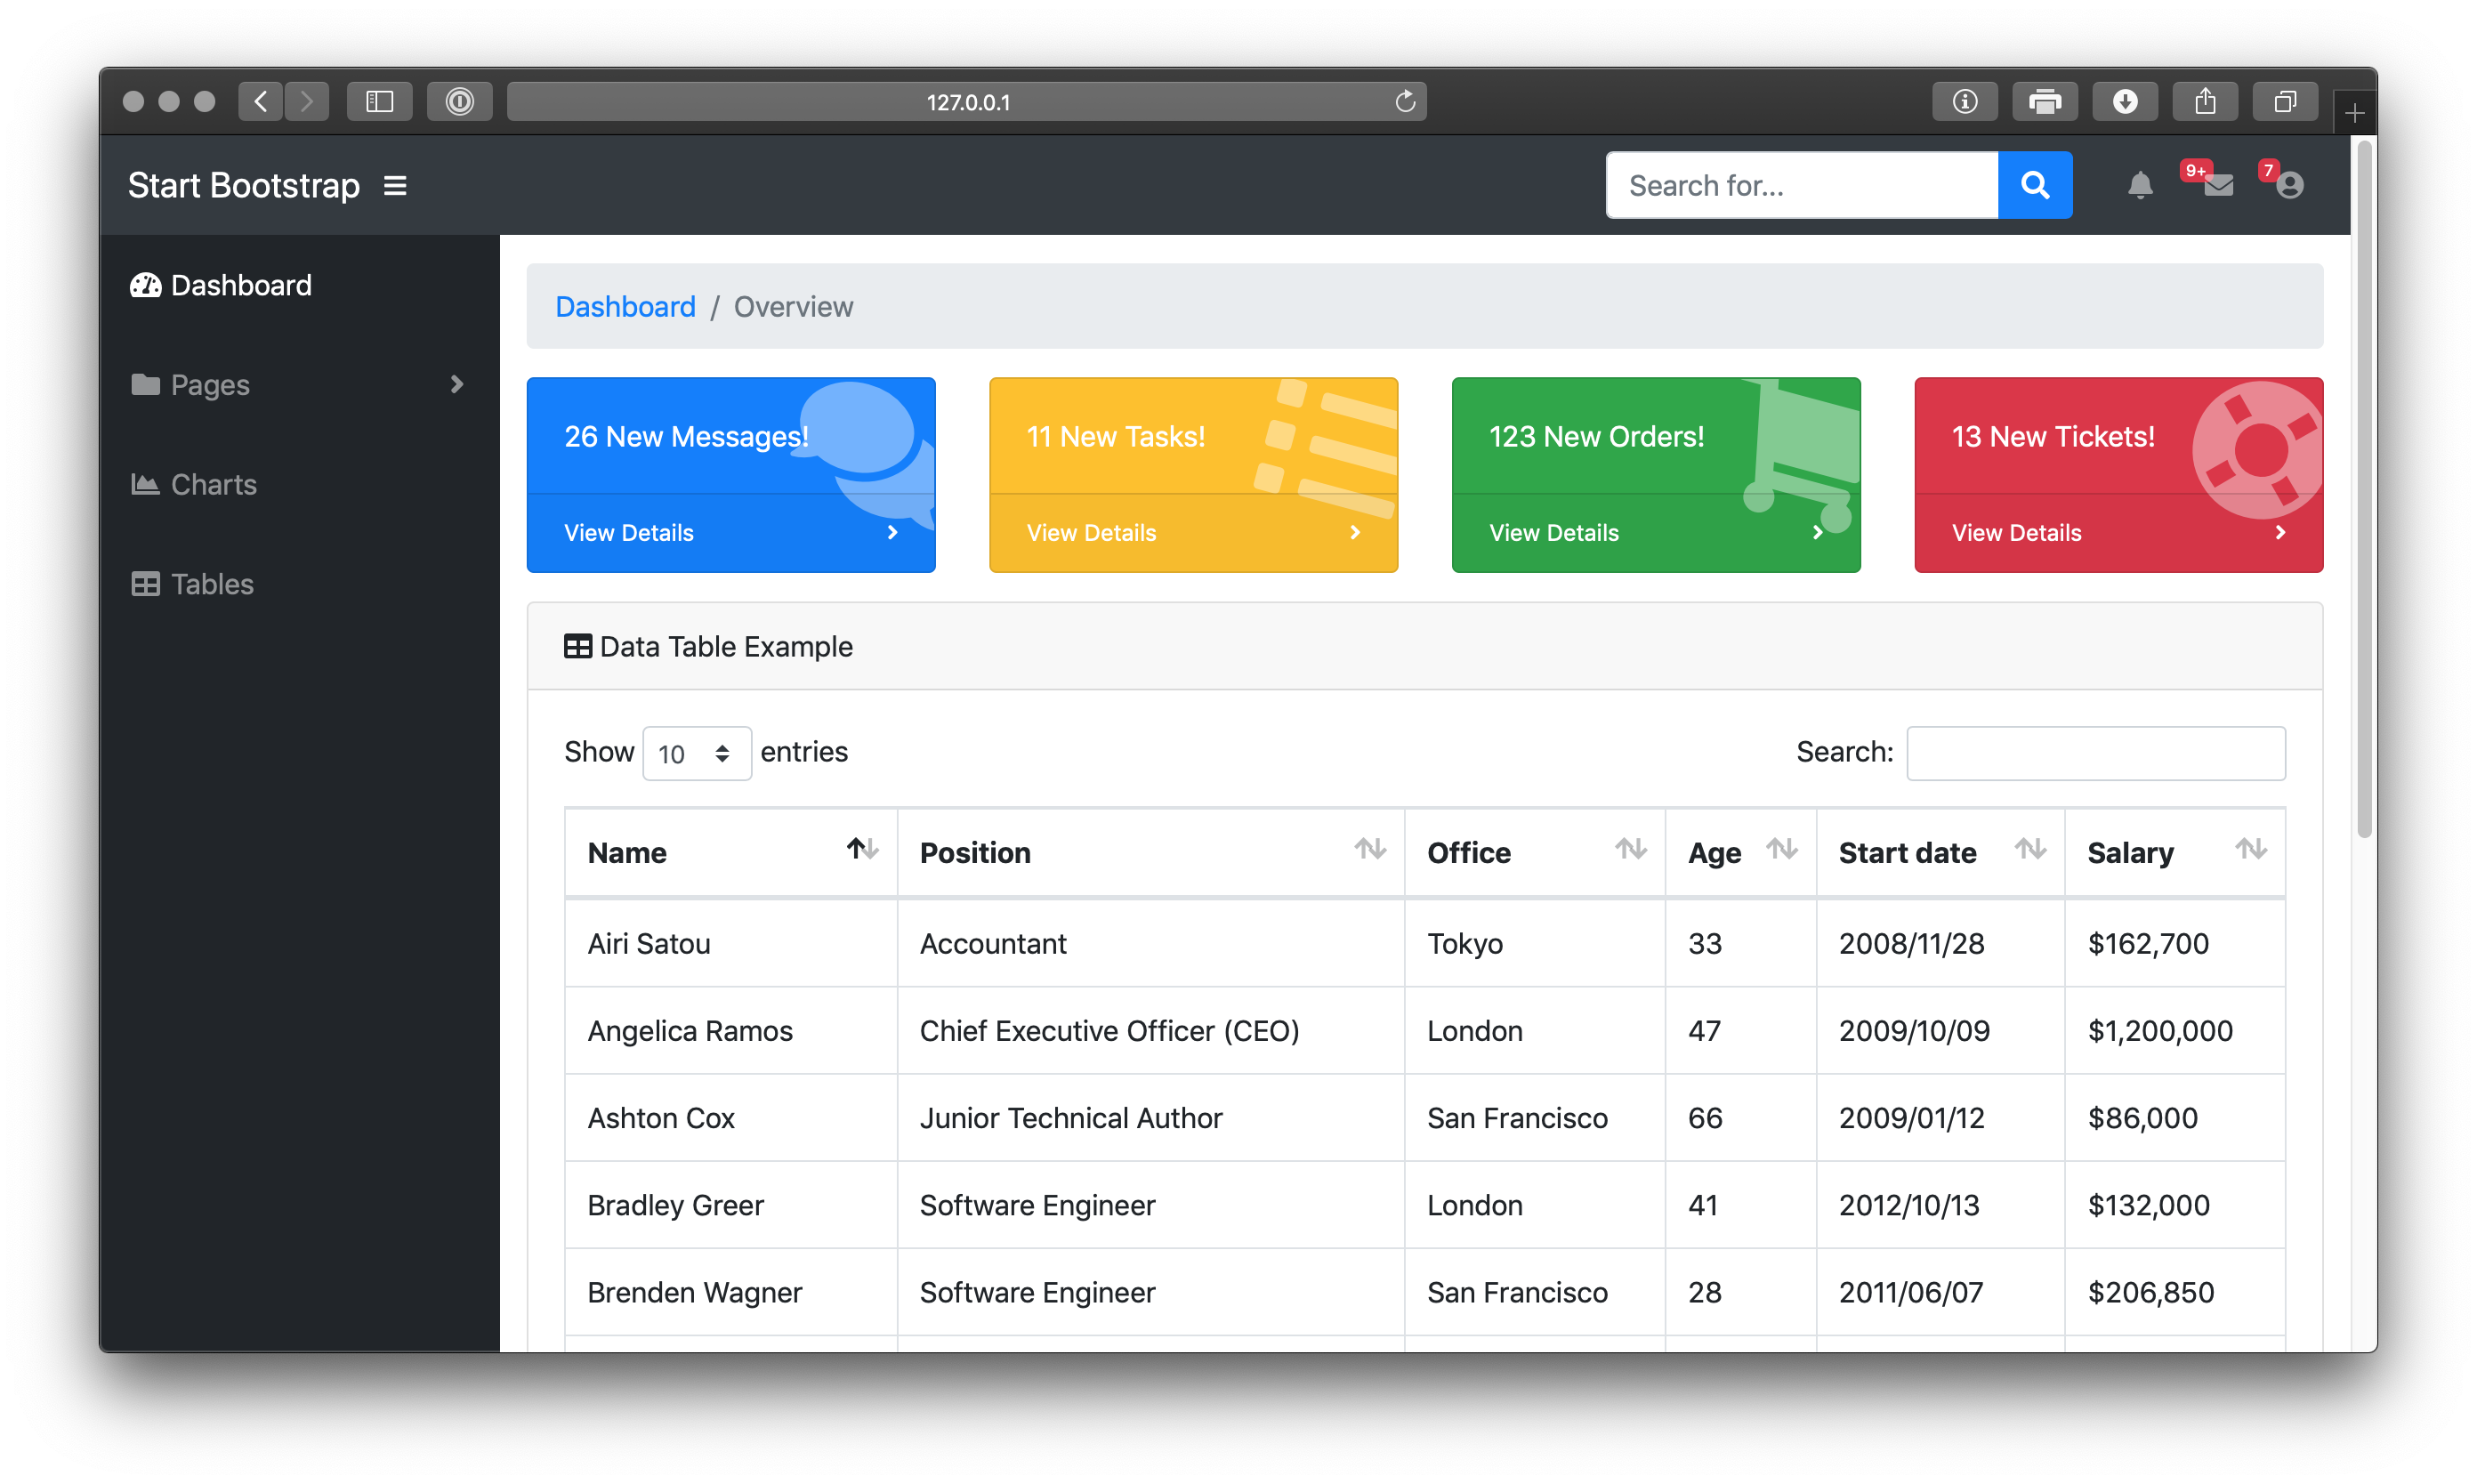This screenshot has height=1484, width=2477.
Task: Click the Dashboard breadcrumb link
Action: pyautogui.click(x=625, y=306)
